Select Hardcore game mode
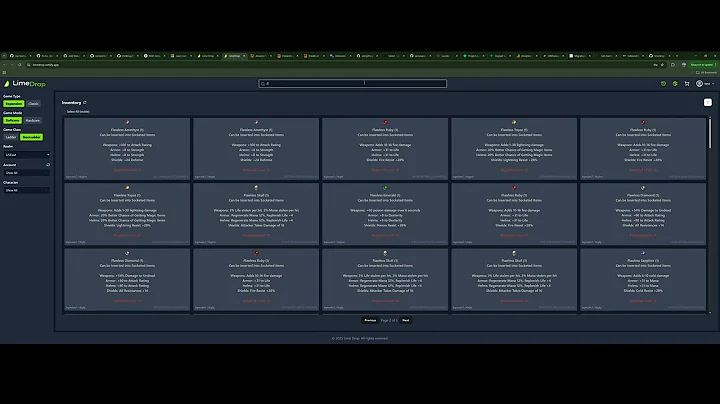The width and height of the screenshot is (720, 404). (33, 120)
